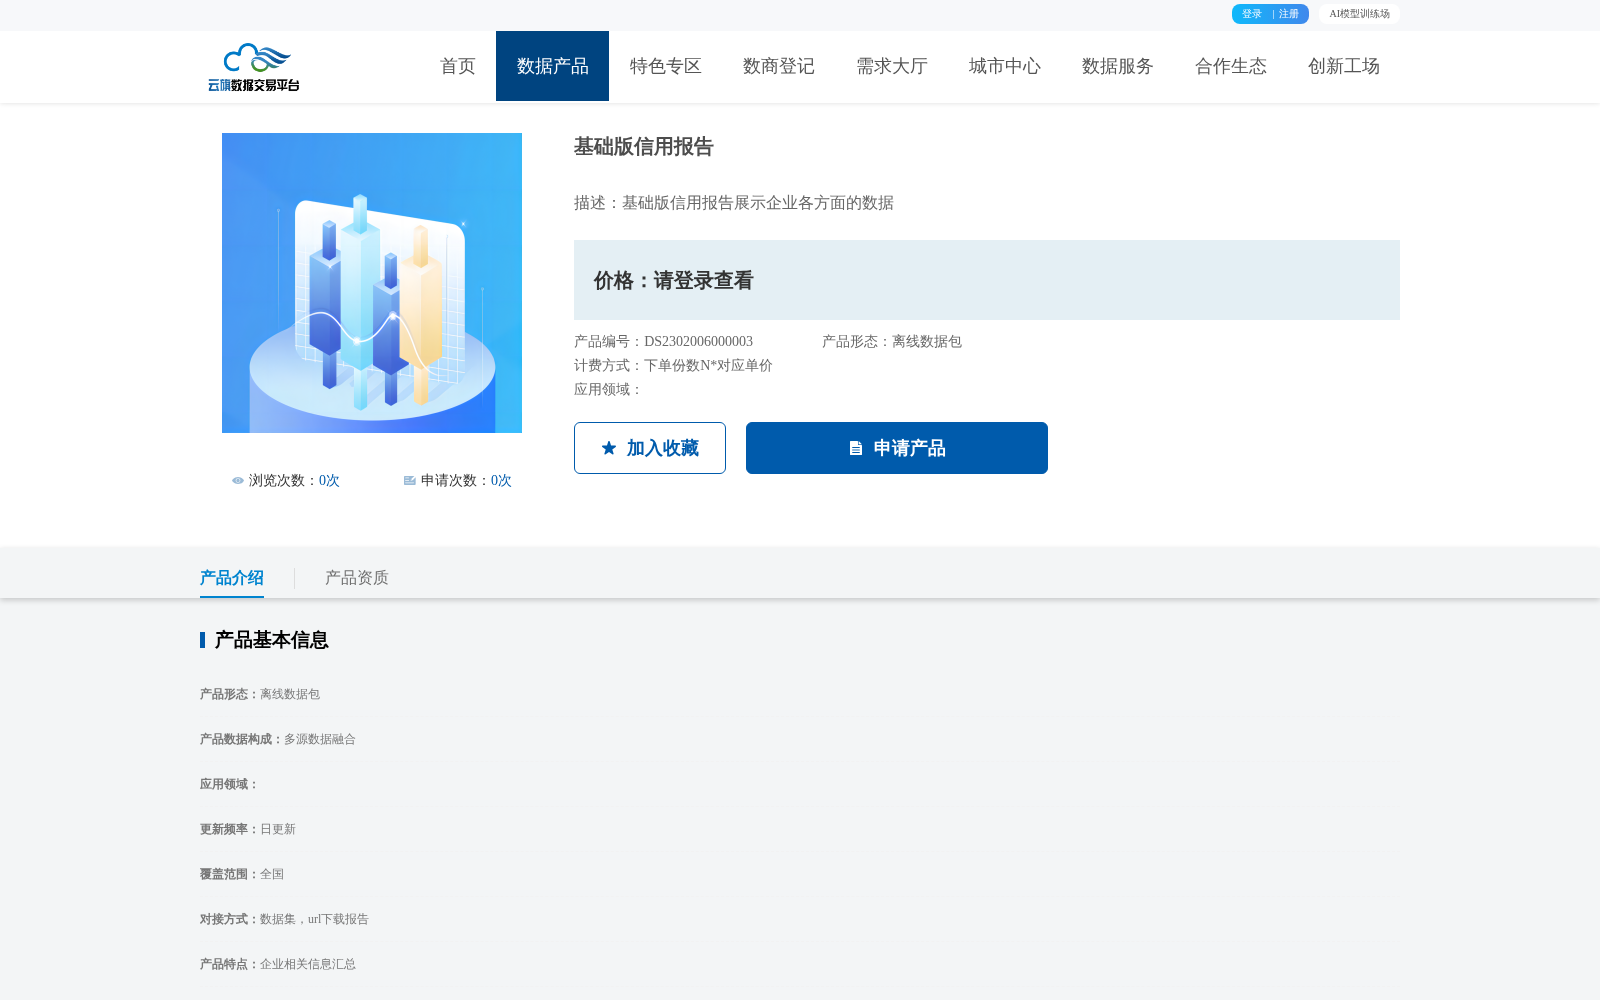Click the 浏览次数 0次 count
The height and width of the screenshot is (1000, 1600).
click(329, 481)
